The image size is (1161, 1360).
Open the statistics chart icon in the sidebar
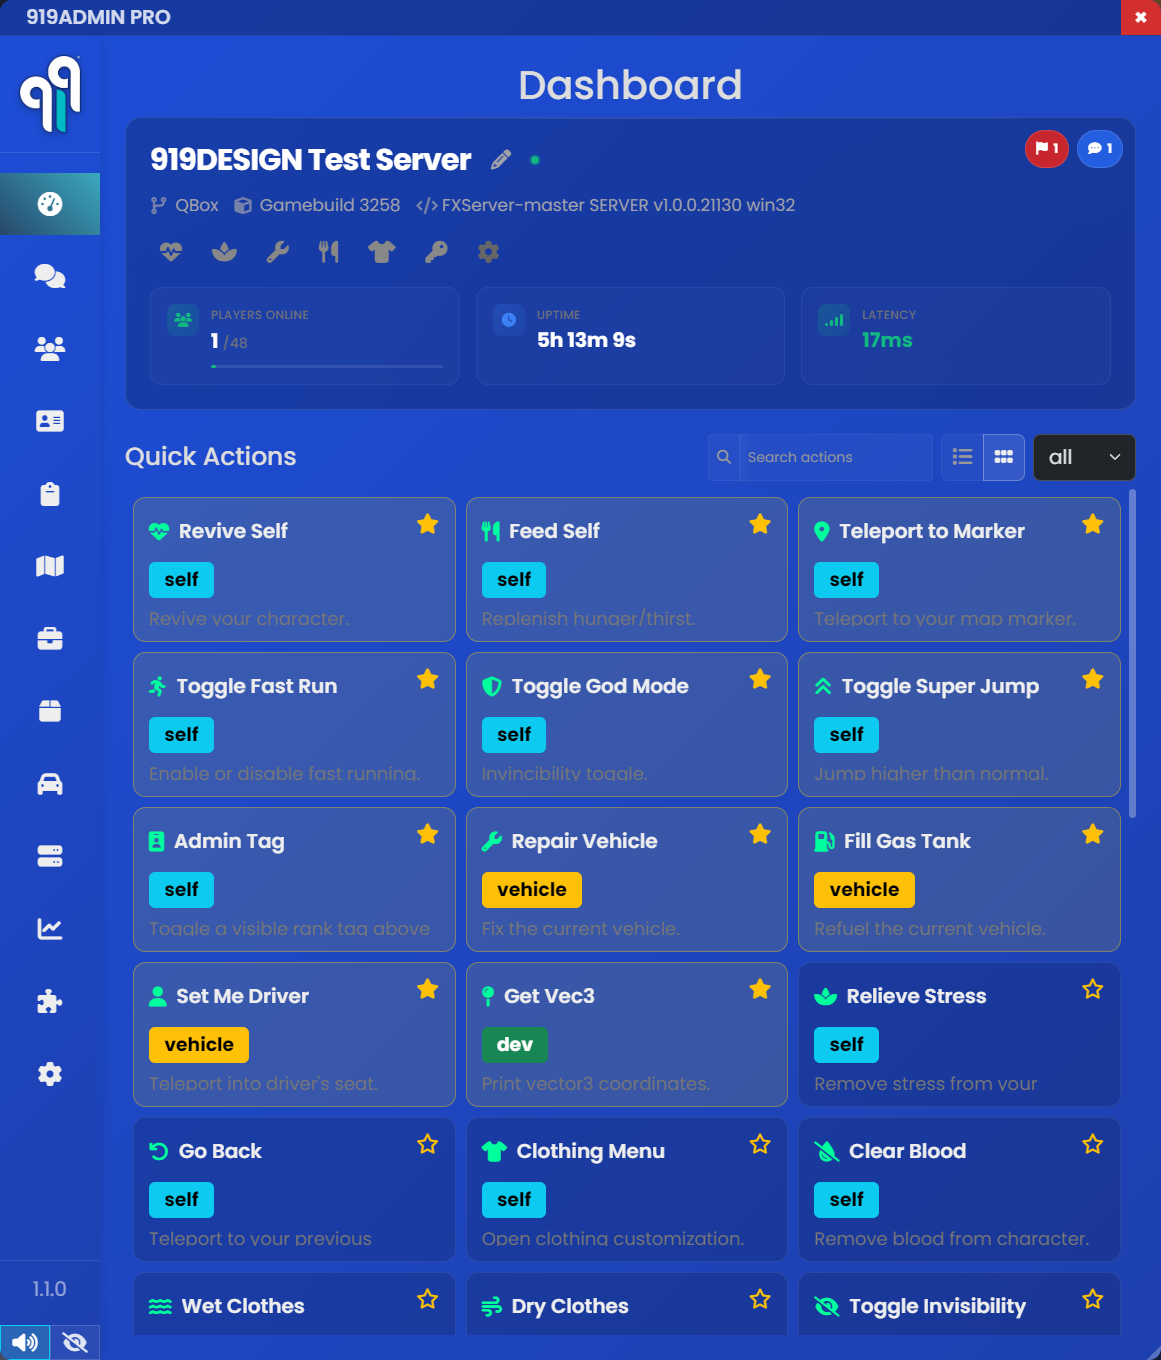coord(50,929)
